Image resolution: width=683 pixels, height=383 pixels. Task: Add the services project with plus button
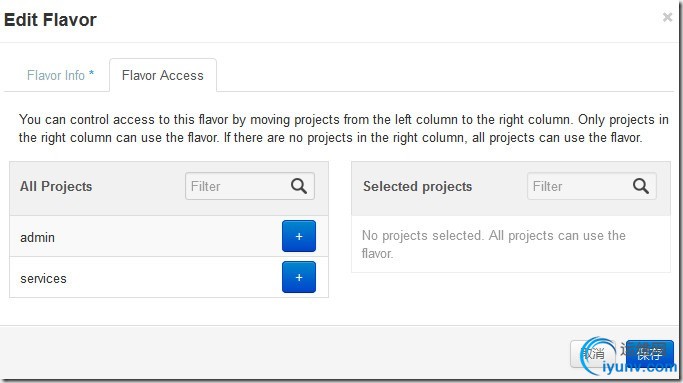(299, 277)
